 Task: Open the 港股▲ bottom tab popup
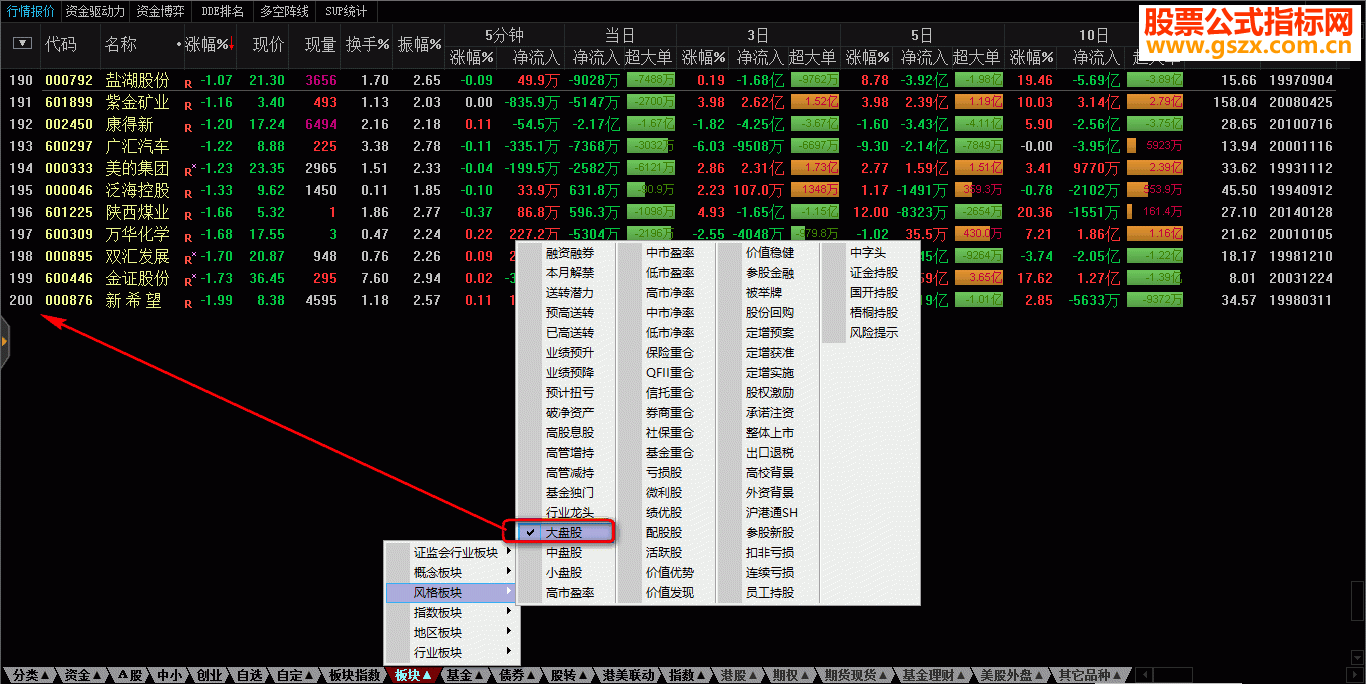[x=740, y=675]
